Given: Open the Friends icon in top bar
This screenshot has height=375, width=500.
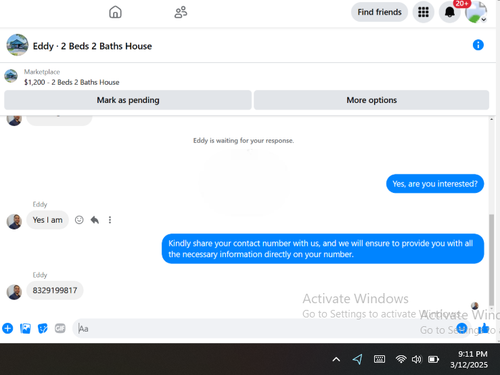Looking at the screenshot, I should click(x=181, y=12).
